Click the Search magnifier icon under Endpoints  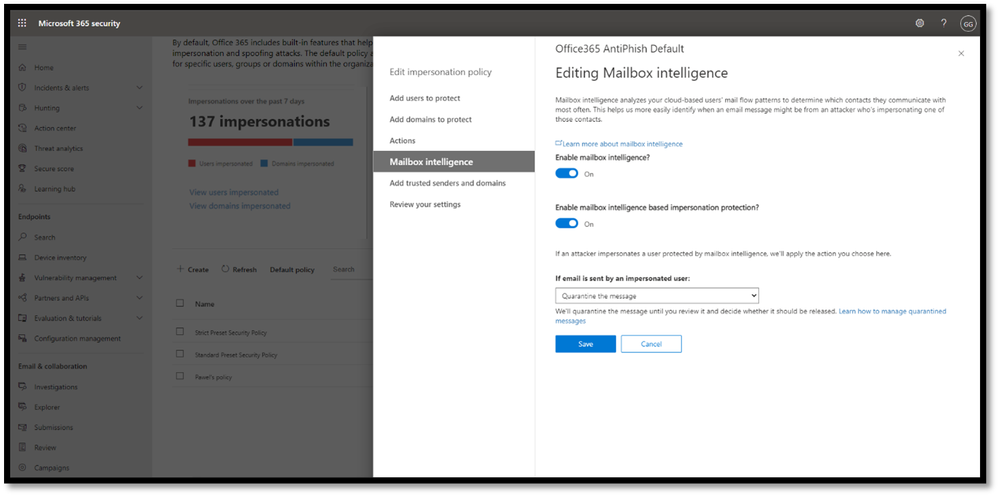[22, 237]
